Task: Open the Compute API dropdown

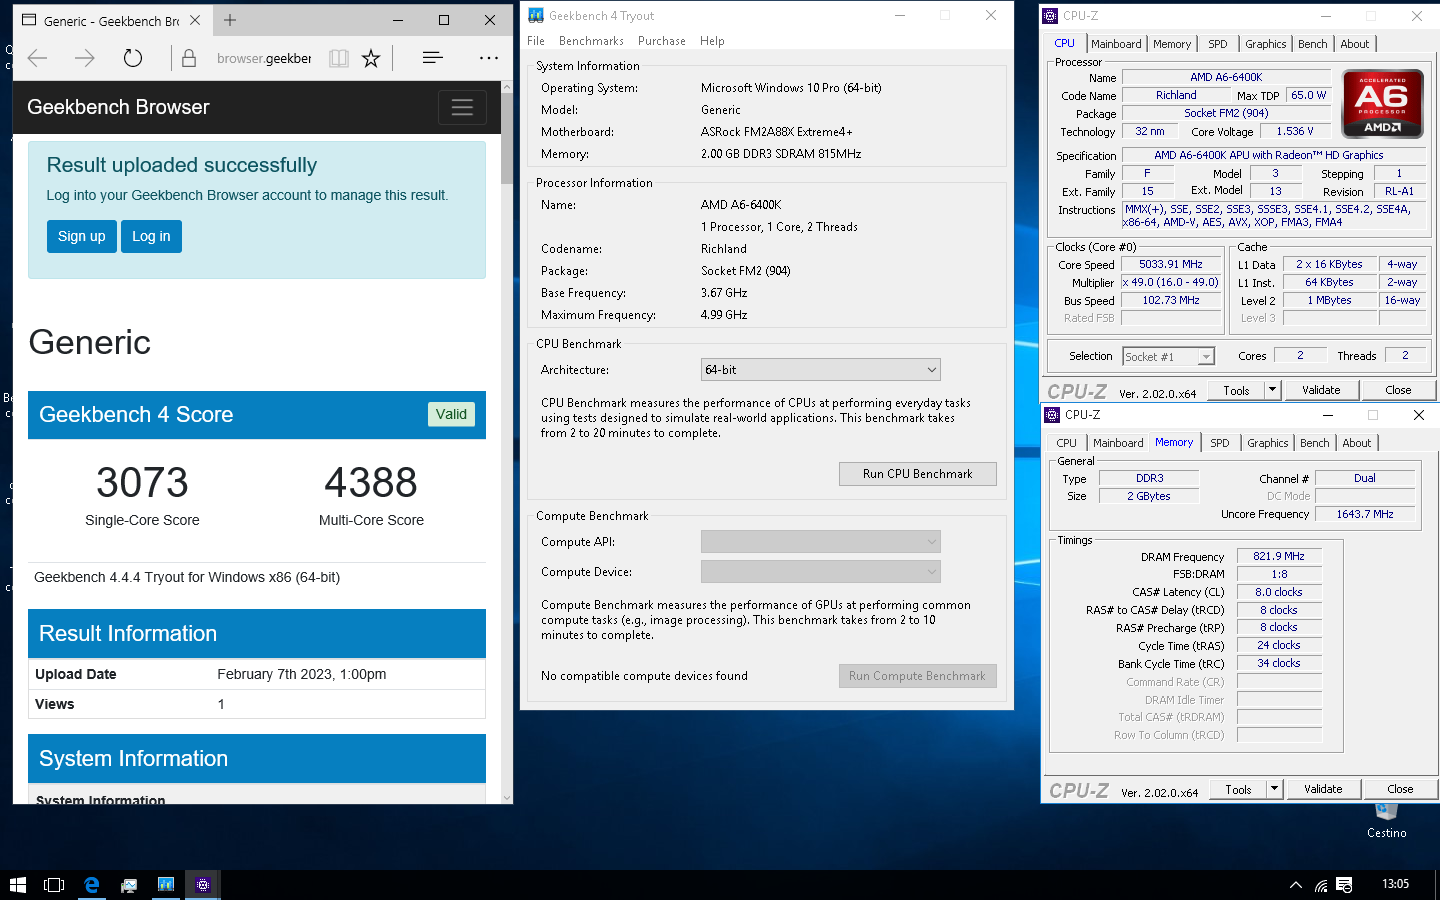Action: click(821, 542)
